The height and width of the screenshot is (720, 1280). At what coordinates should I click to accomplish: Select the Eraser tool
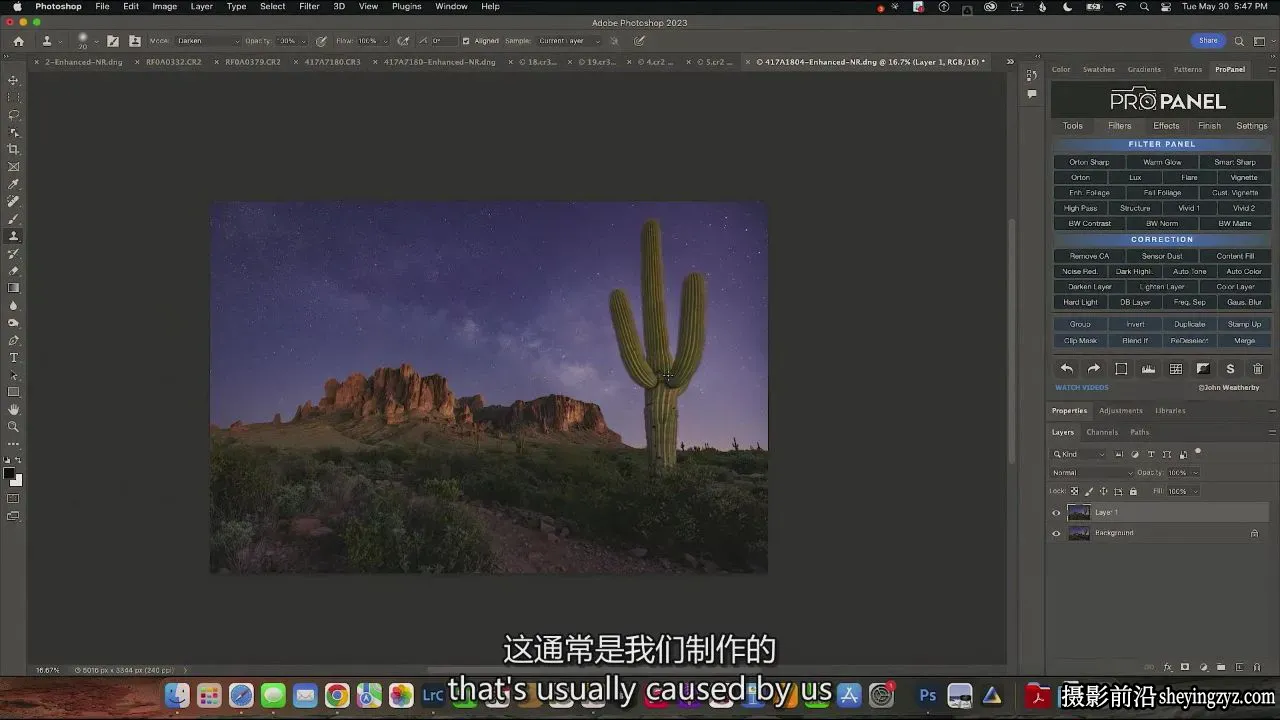click(13, 271)
